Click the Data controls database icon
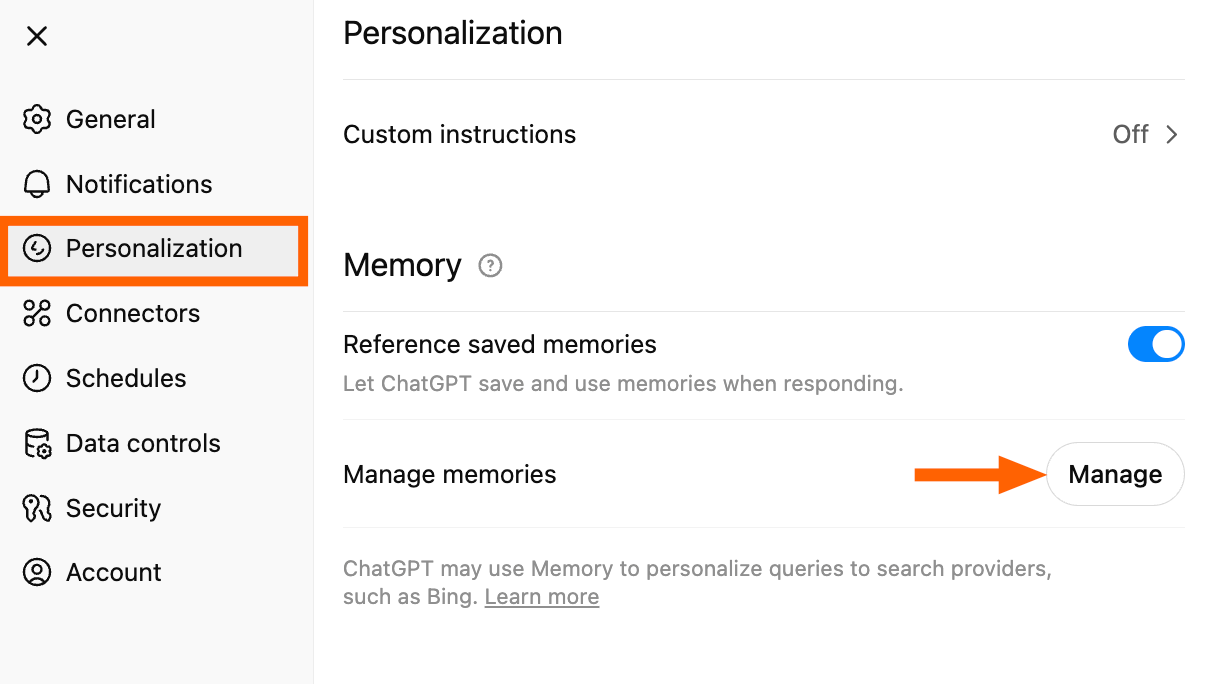 (x=37, y=443)
